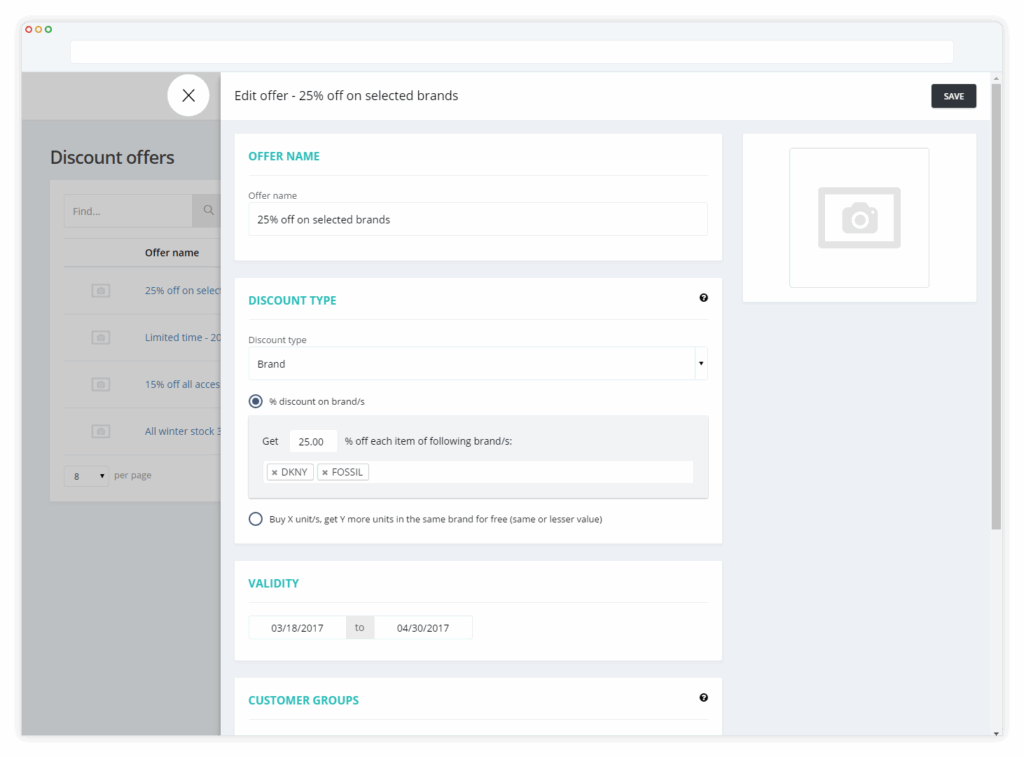Click the vertical scrollbar of edit panel
This screenshot has height=757, width=1024.
coord(996,306)
